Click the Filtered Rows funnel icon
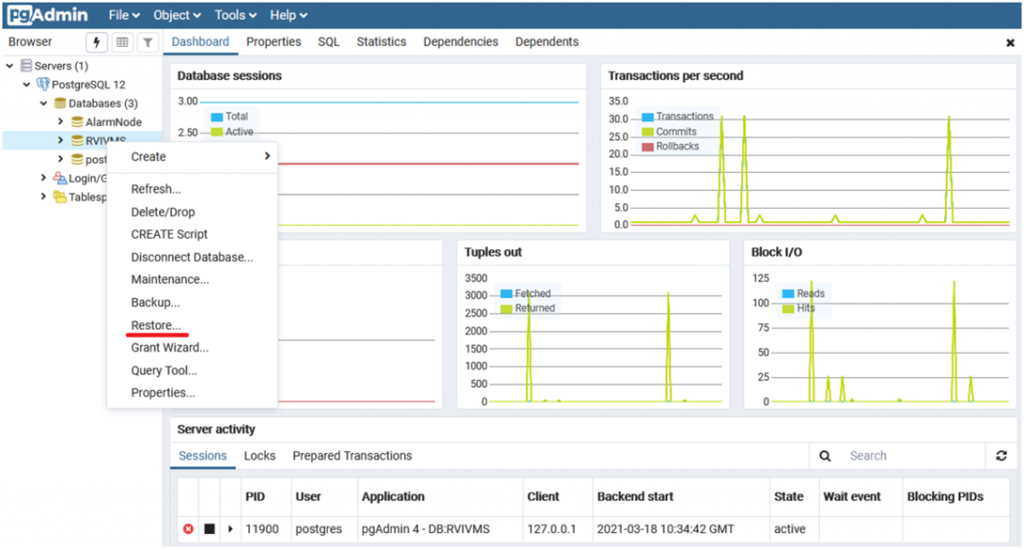The height and width of the screenshot is (550, 1024). 147,42
